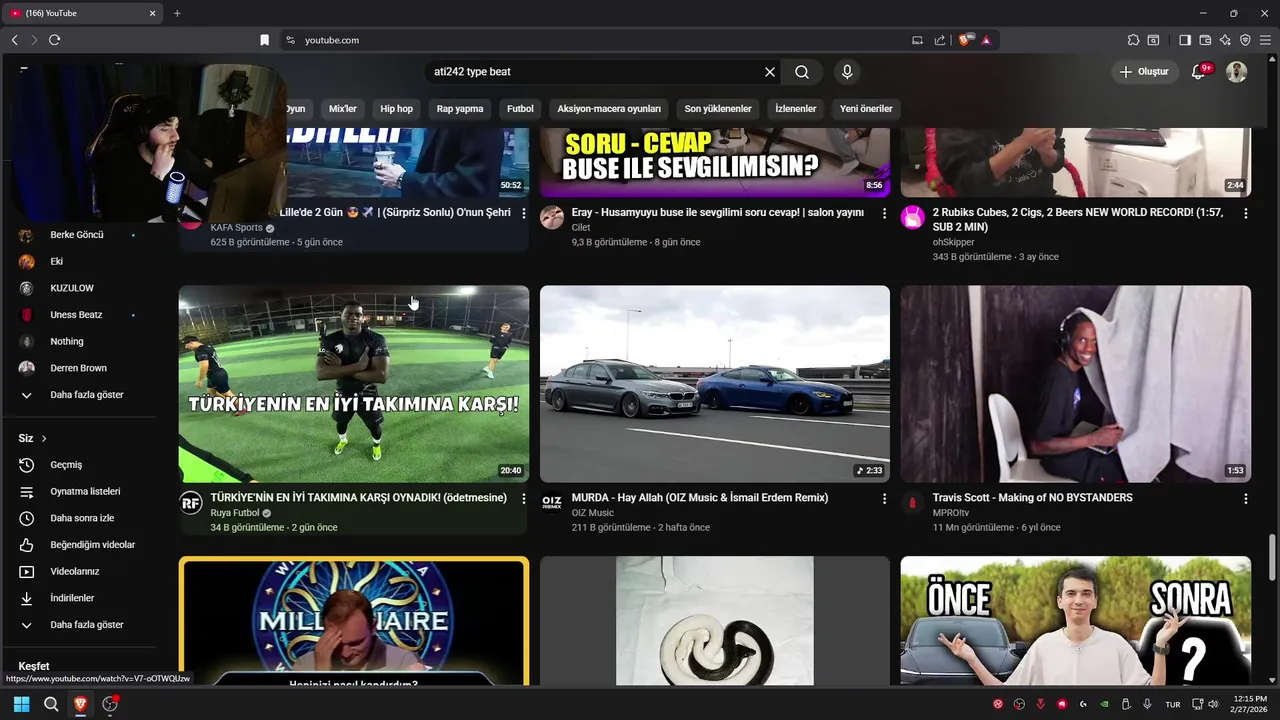The image size is (1280, 720).
Task: Click the Oluştur create button
Action: point(1144,72)
